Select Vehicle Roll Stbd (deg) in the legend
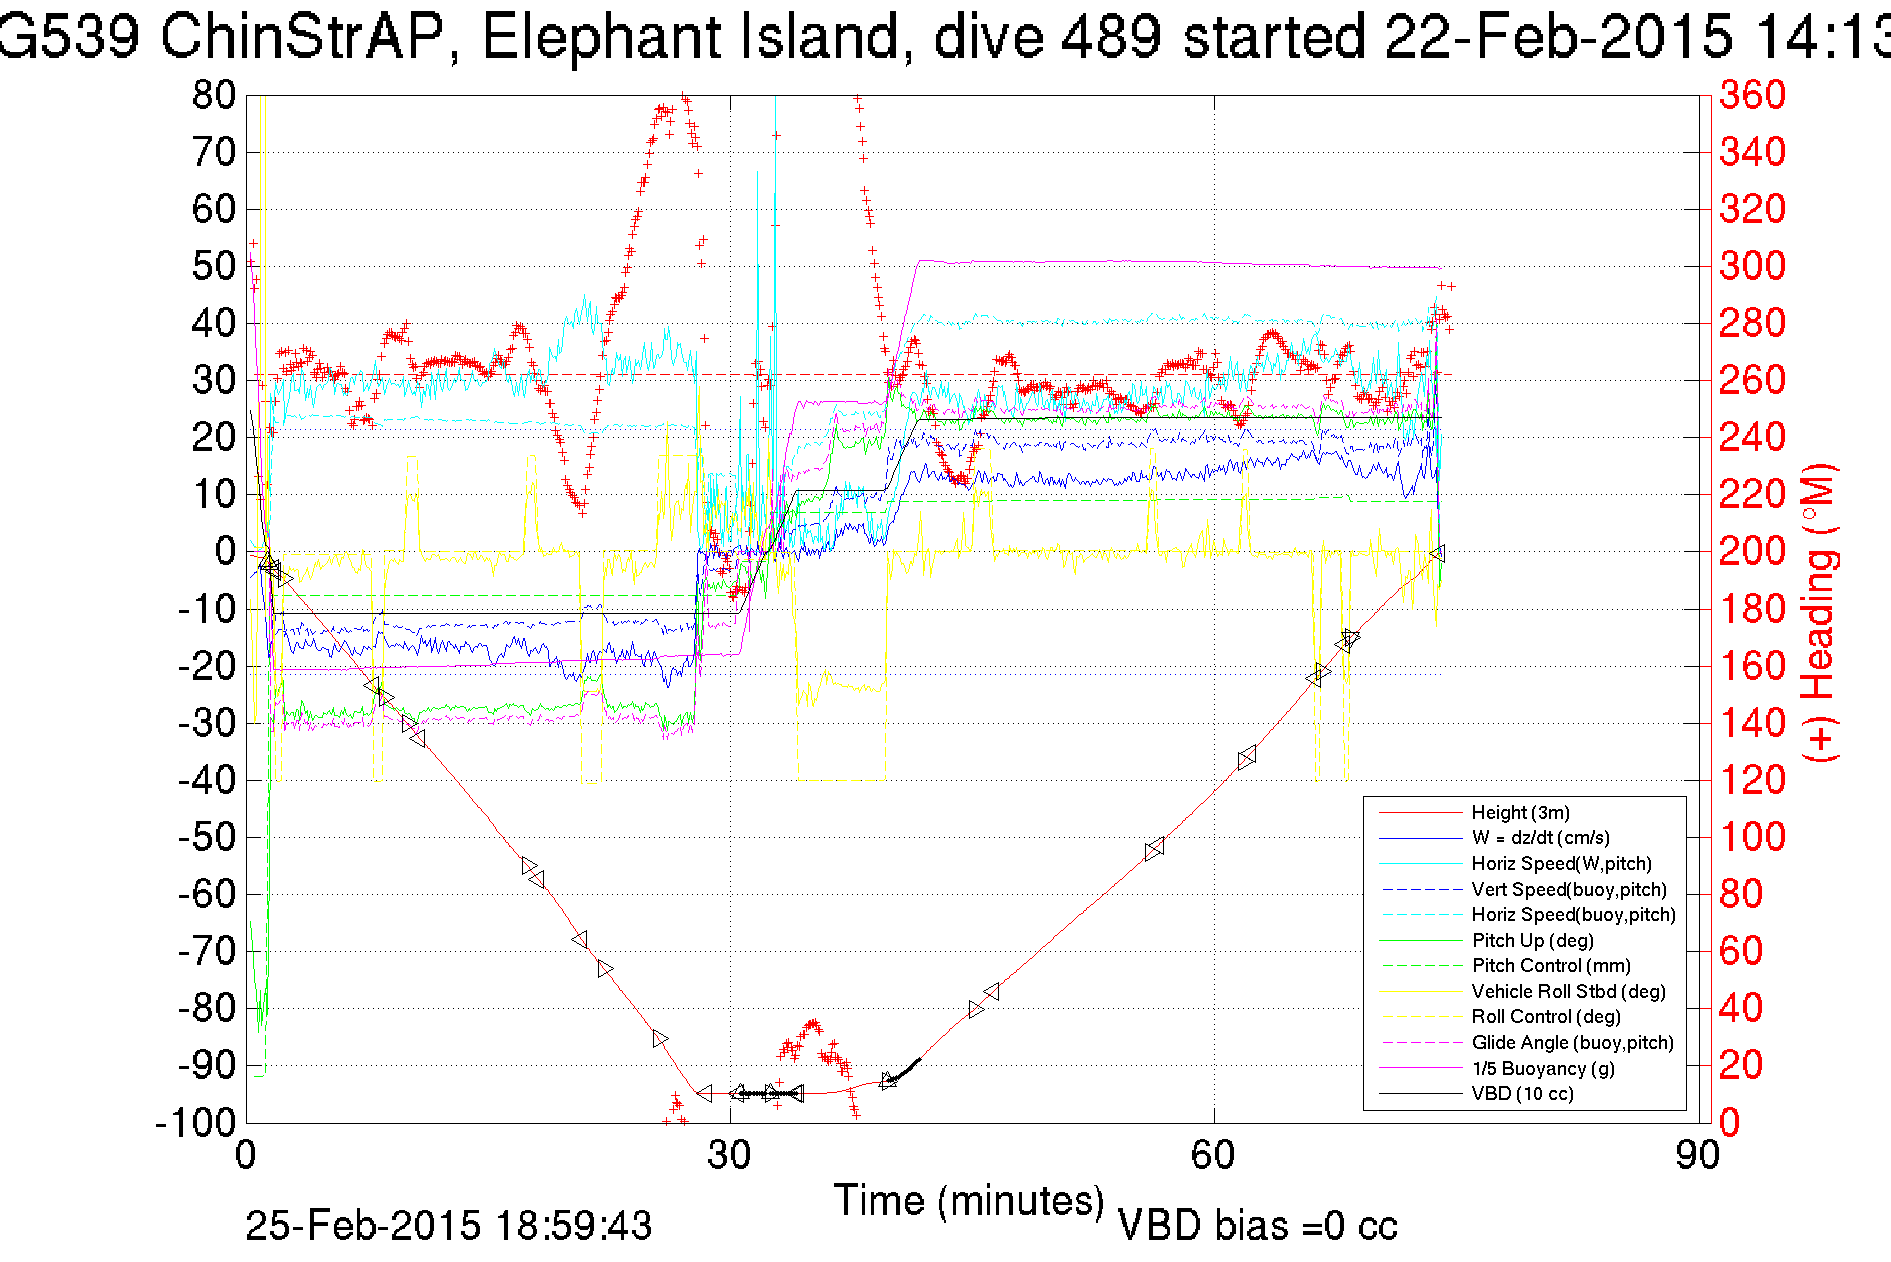Viewport: 1891px width, 1262px height. tap(1568, 992)
